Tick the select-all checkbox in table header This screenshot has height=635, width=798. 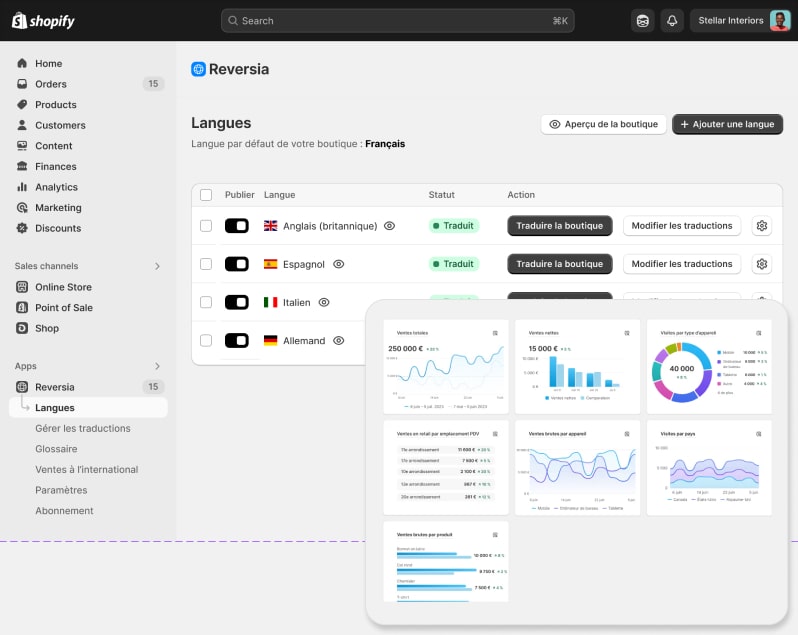click(206, 195)
